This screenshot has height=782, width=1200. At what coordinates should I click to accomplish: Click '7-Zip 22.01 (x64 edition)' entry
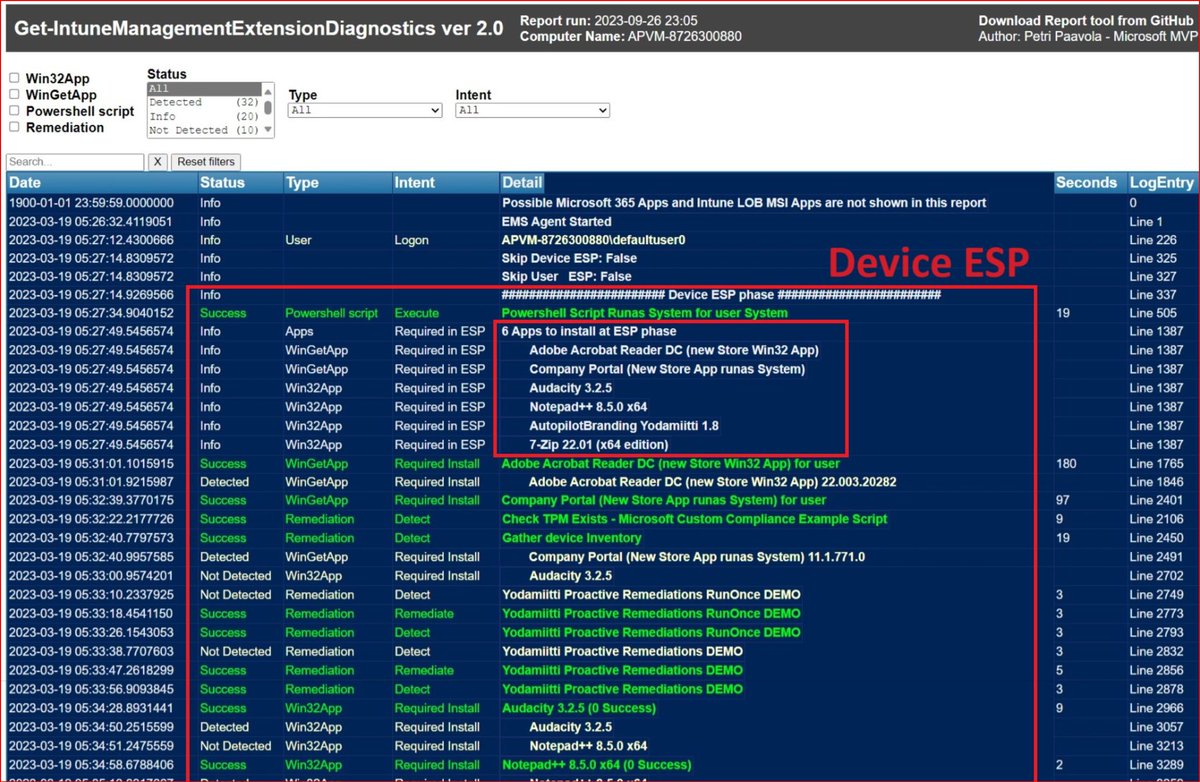[x=599, y=444]
